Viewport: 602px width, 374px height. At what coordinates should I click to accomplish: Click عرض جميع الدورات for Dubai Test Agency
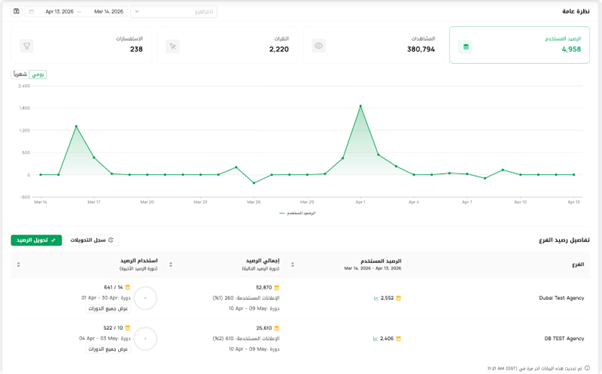[x=108, y=308]
